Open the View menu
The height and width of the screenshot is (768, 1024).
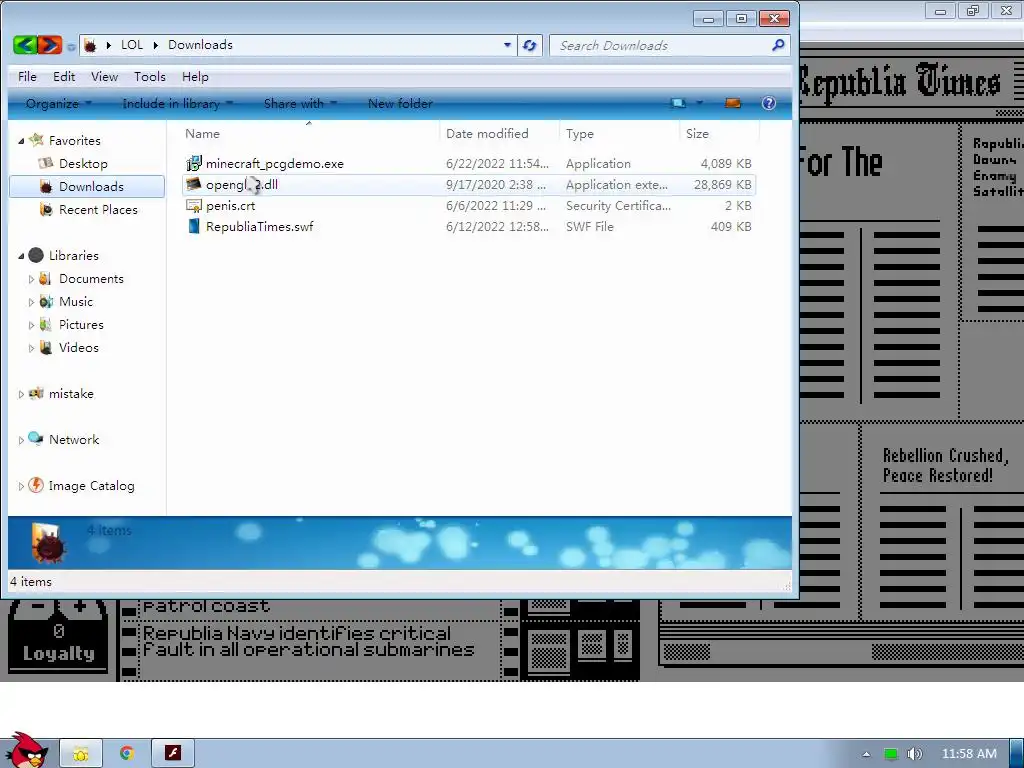coord(104,77)
